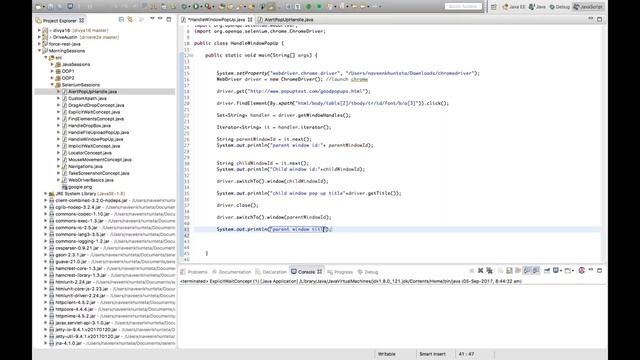Click Remove All Terminated Launches in Console
Image resolution: width=640 pixels, height=360 pixels.
(x=489, y=271)
